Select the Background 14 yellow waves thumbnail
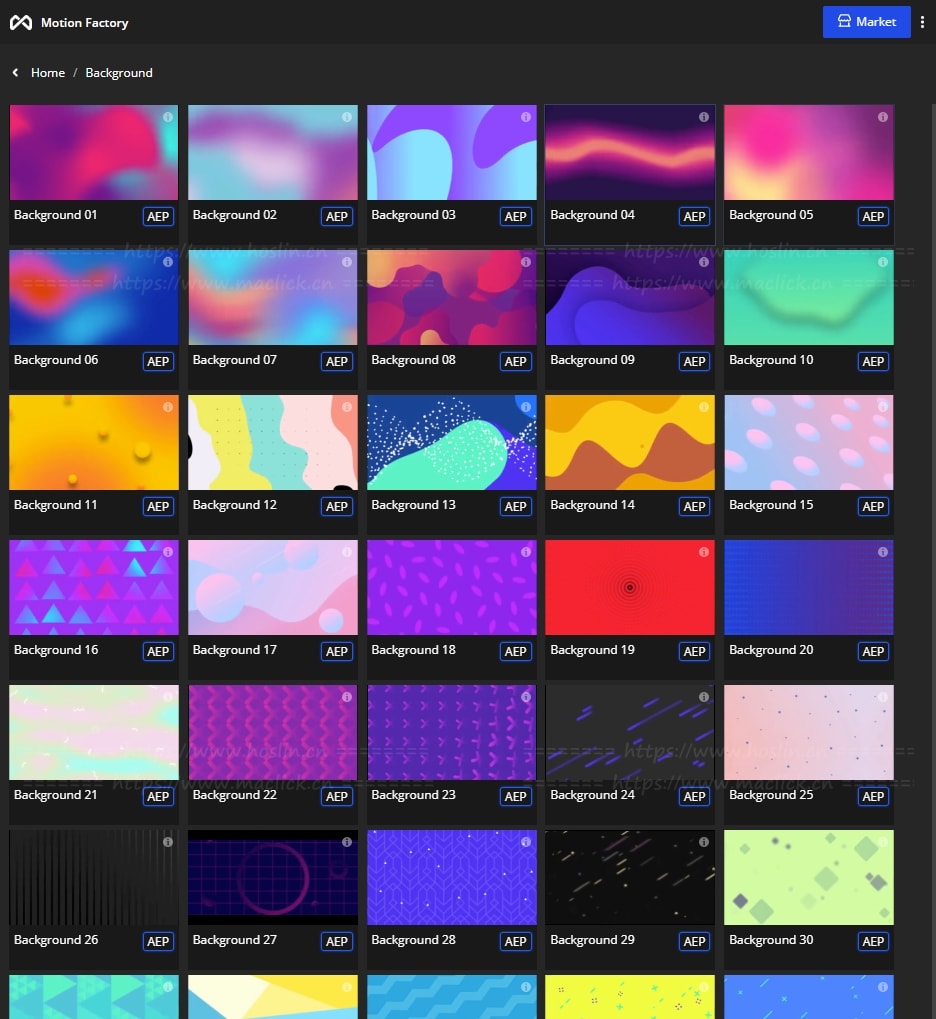Image resolution: width=936 pixels, height=1019 pixels. click(630, 443)
